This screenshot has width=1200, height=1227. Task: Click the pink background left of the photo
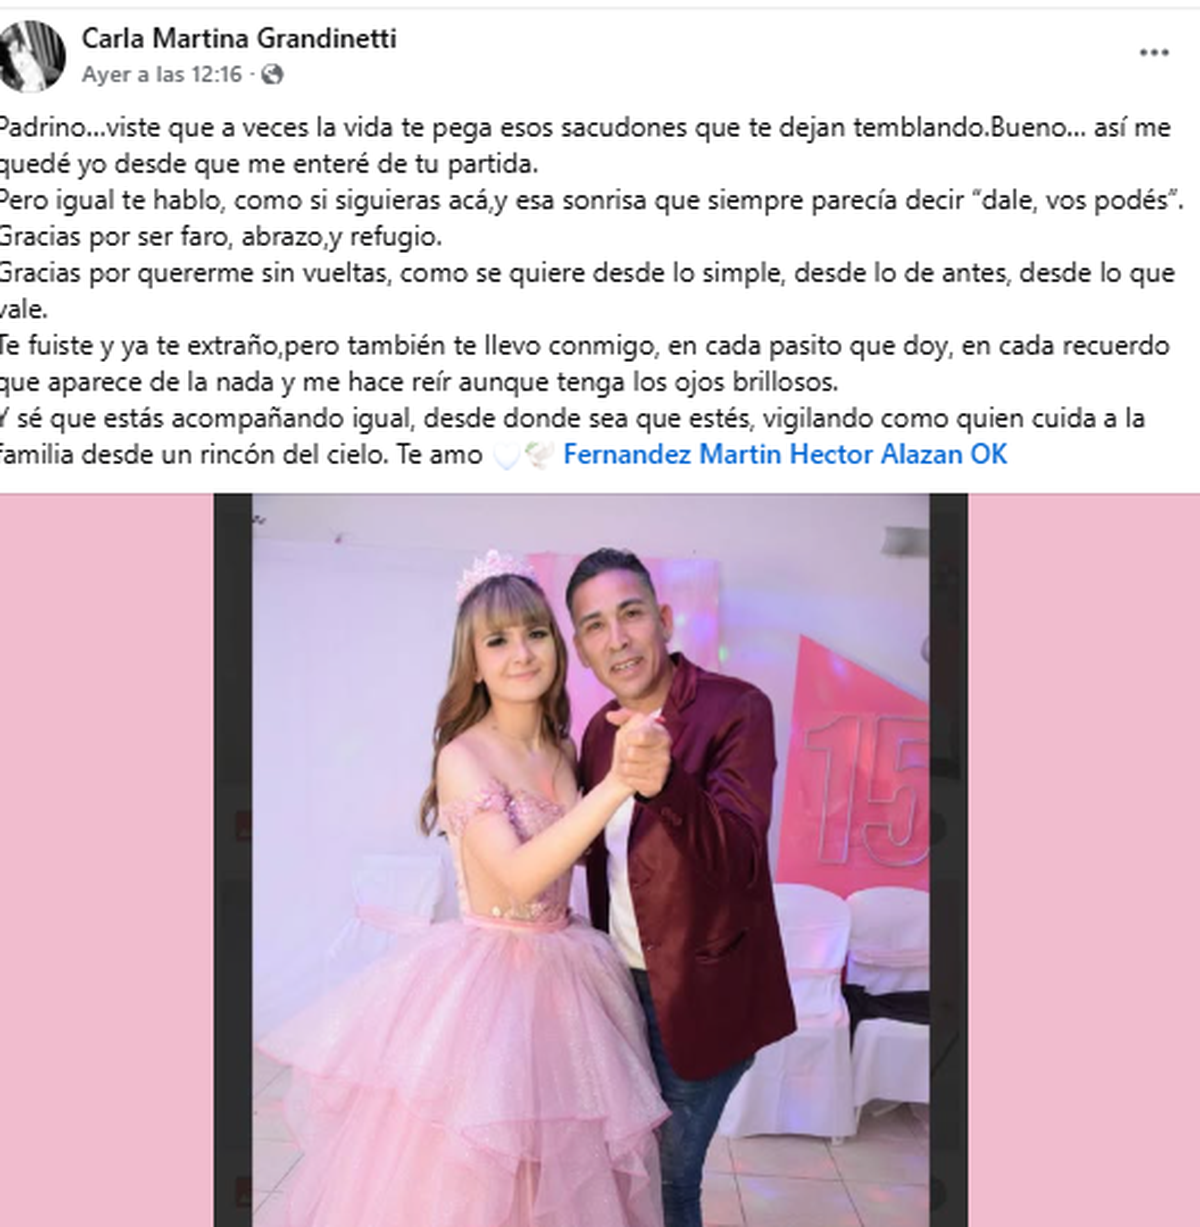click(106, 860)
